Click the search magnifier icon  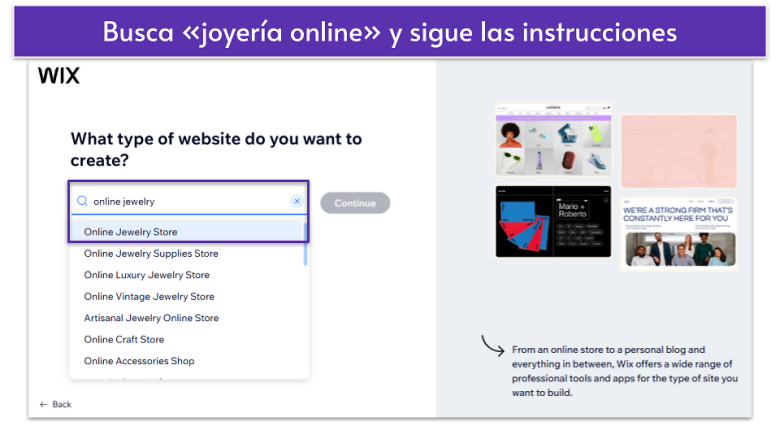[x=82, y=201]
